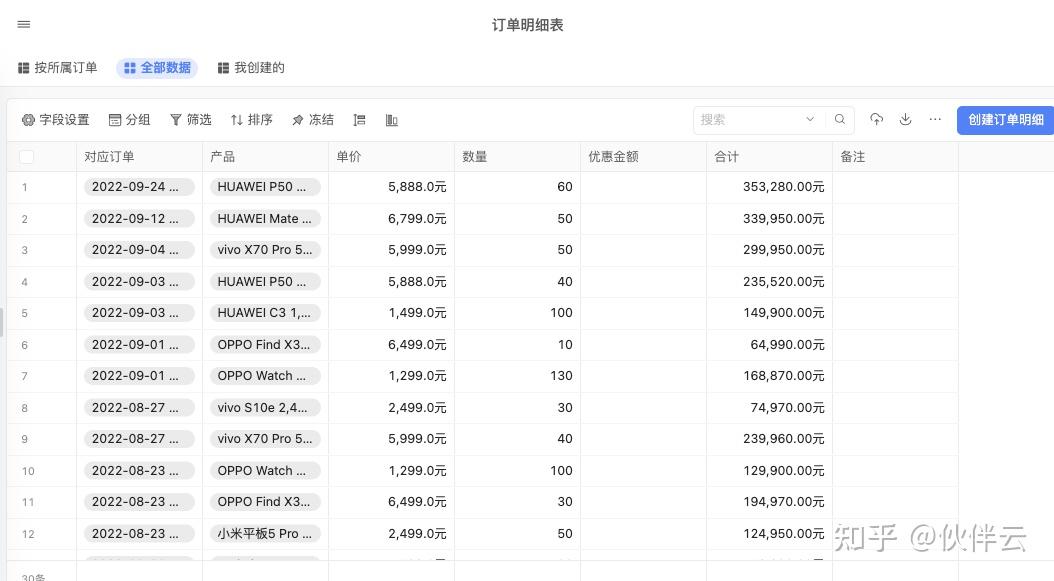Image resolution: width=1054 pixels, height=581 pixels.
Task: Click the OPPO Watch tag in row 7
Action: (265, 376)
